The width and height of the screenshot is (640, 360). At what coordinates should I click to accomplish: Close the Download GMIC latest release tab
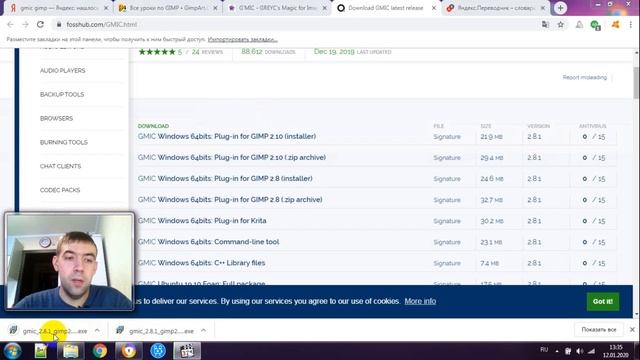click(434, 8)
